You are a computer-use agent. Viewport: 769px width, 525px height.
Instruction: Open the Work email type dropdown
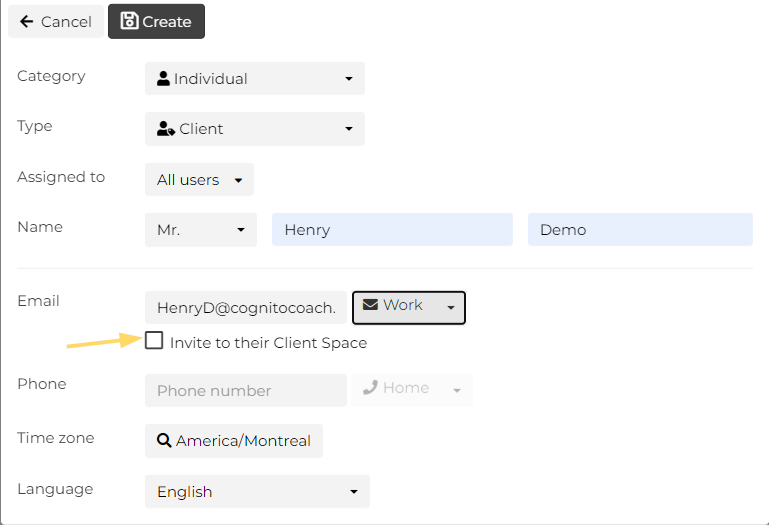409,308
